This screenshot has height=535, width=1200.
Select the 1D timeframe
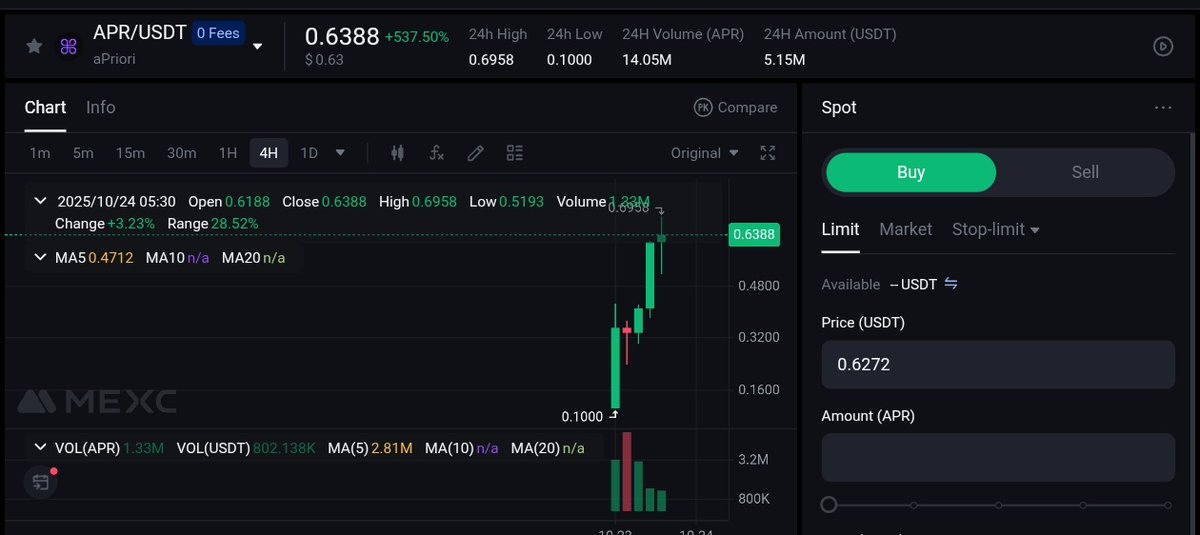click(309, 153)
